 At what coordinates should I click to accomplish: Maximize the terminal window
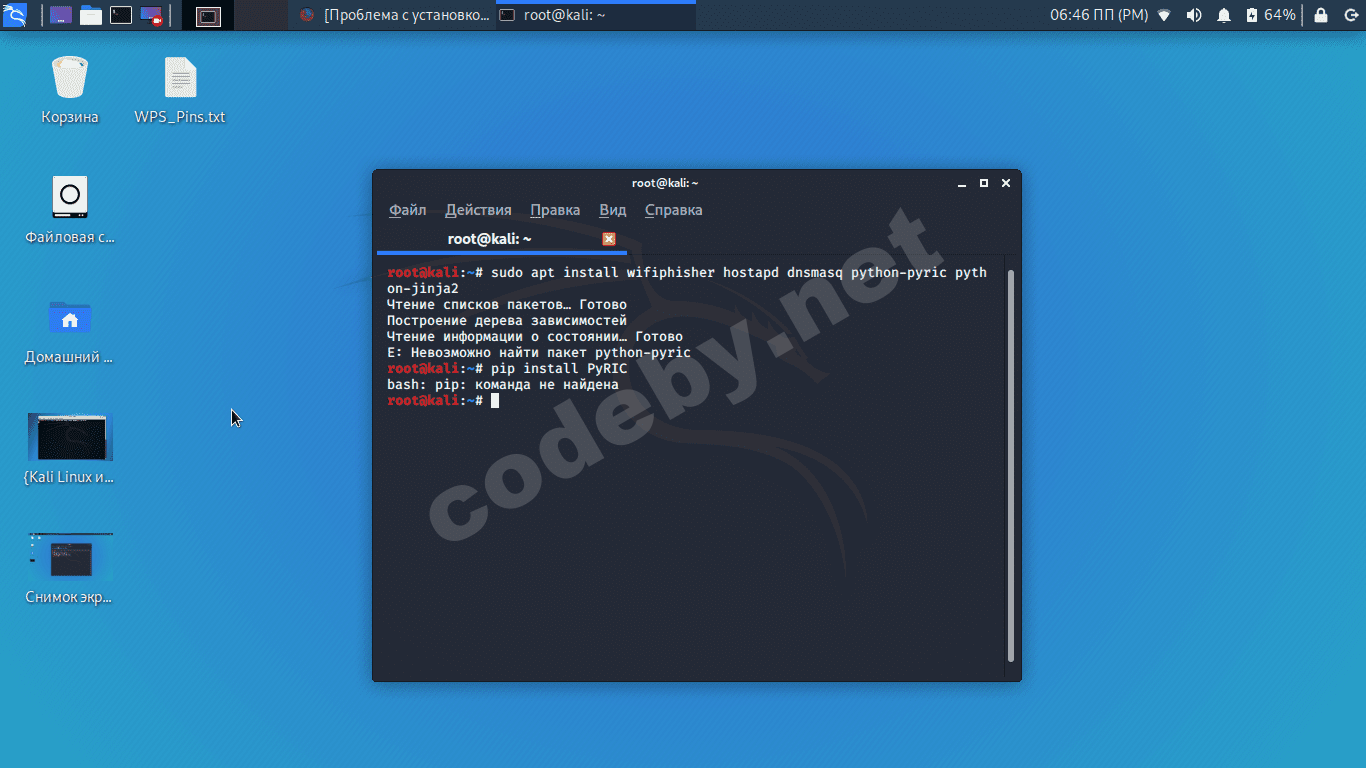point(984,183)
